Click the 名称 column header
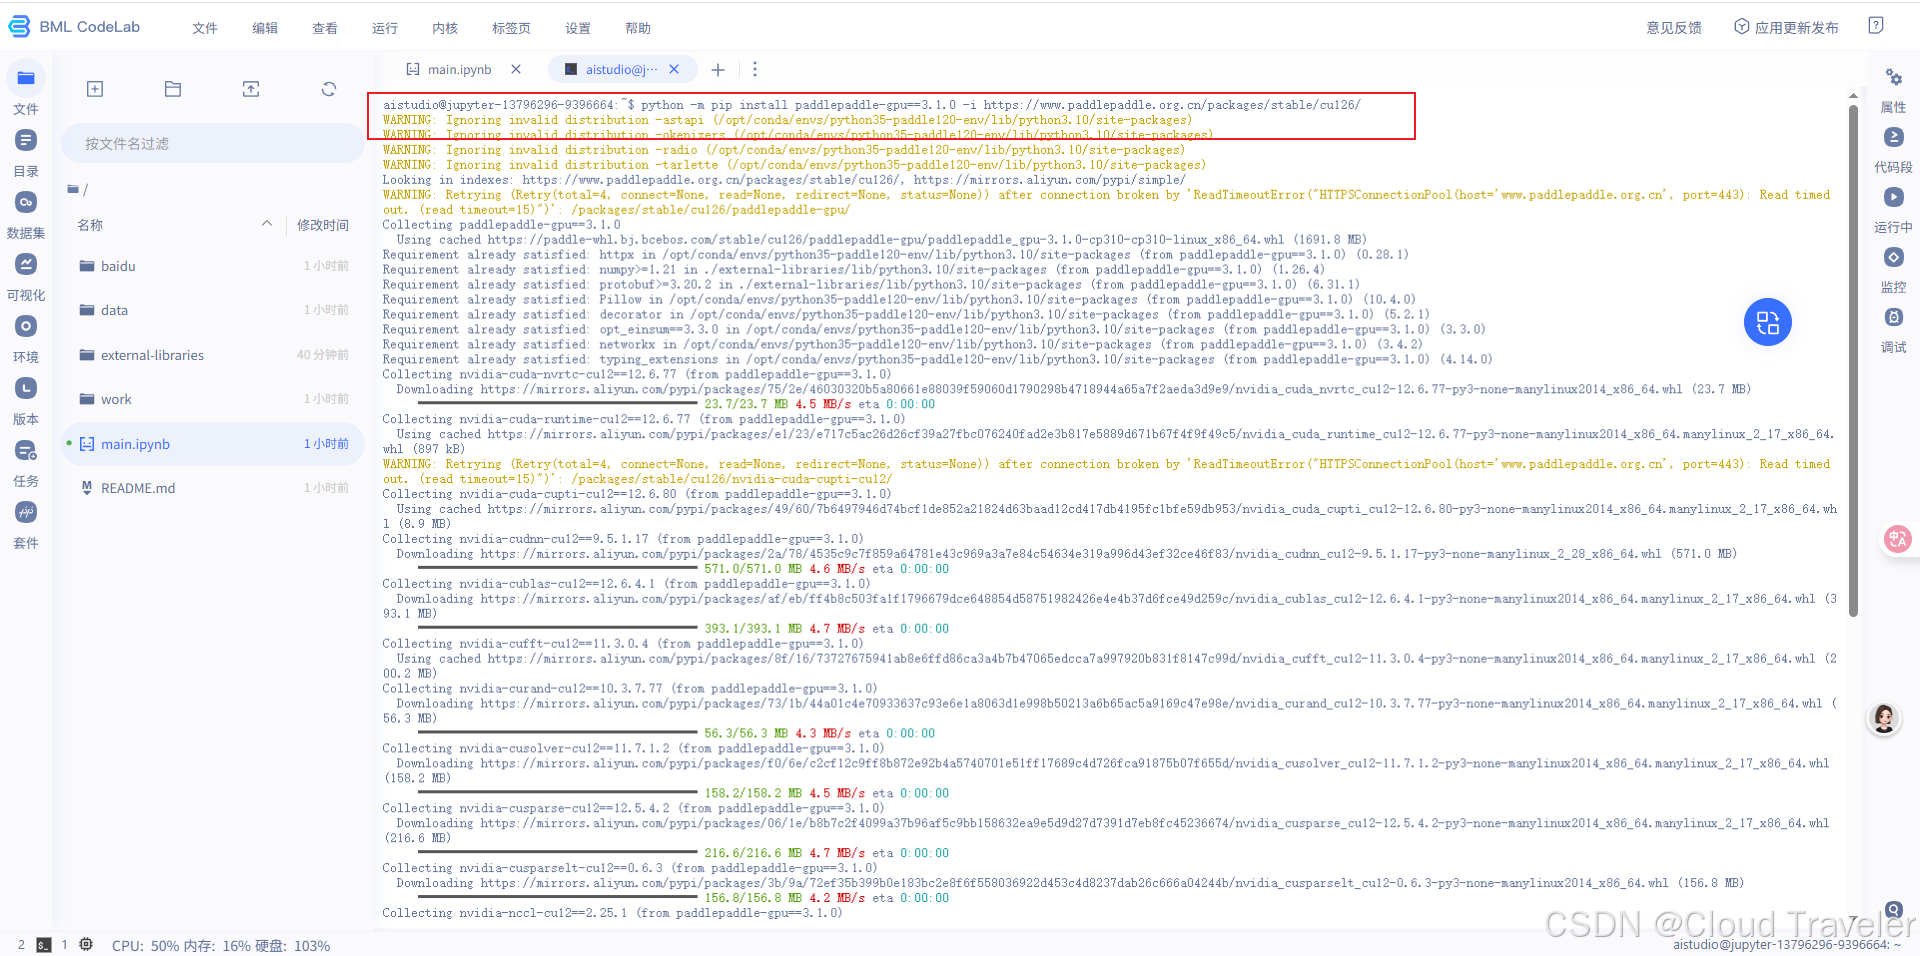 tap(90, 225)
